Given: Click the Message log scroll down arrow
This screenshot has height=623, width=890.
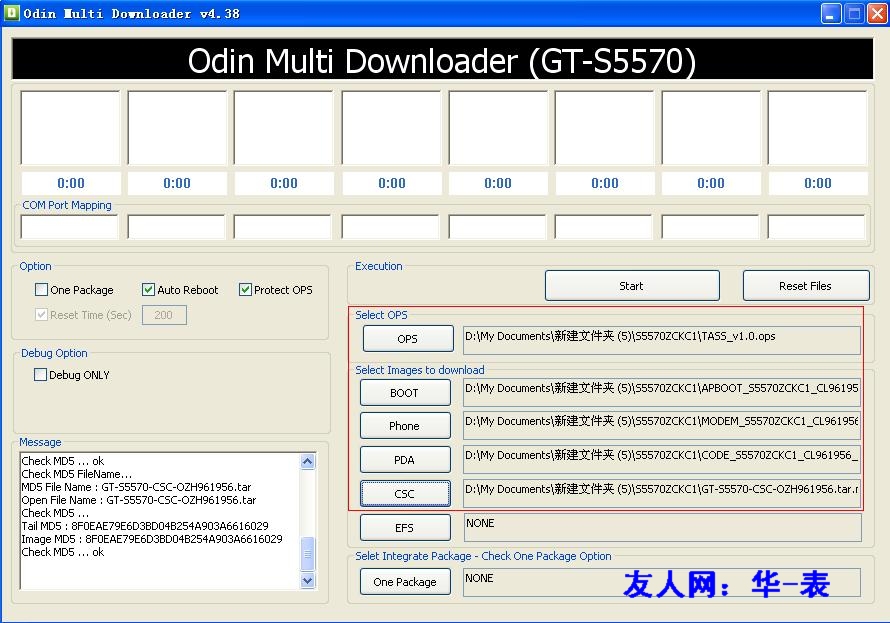Looking at the screenshot, I should (308, 580).
